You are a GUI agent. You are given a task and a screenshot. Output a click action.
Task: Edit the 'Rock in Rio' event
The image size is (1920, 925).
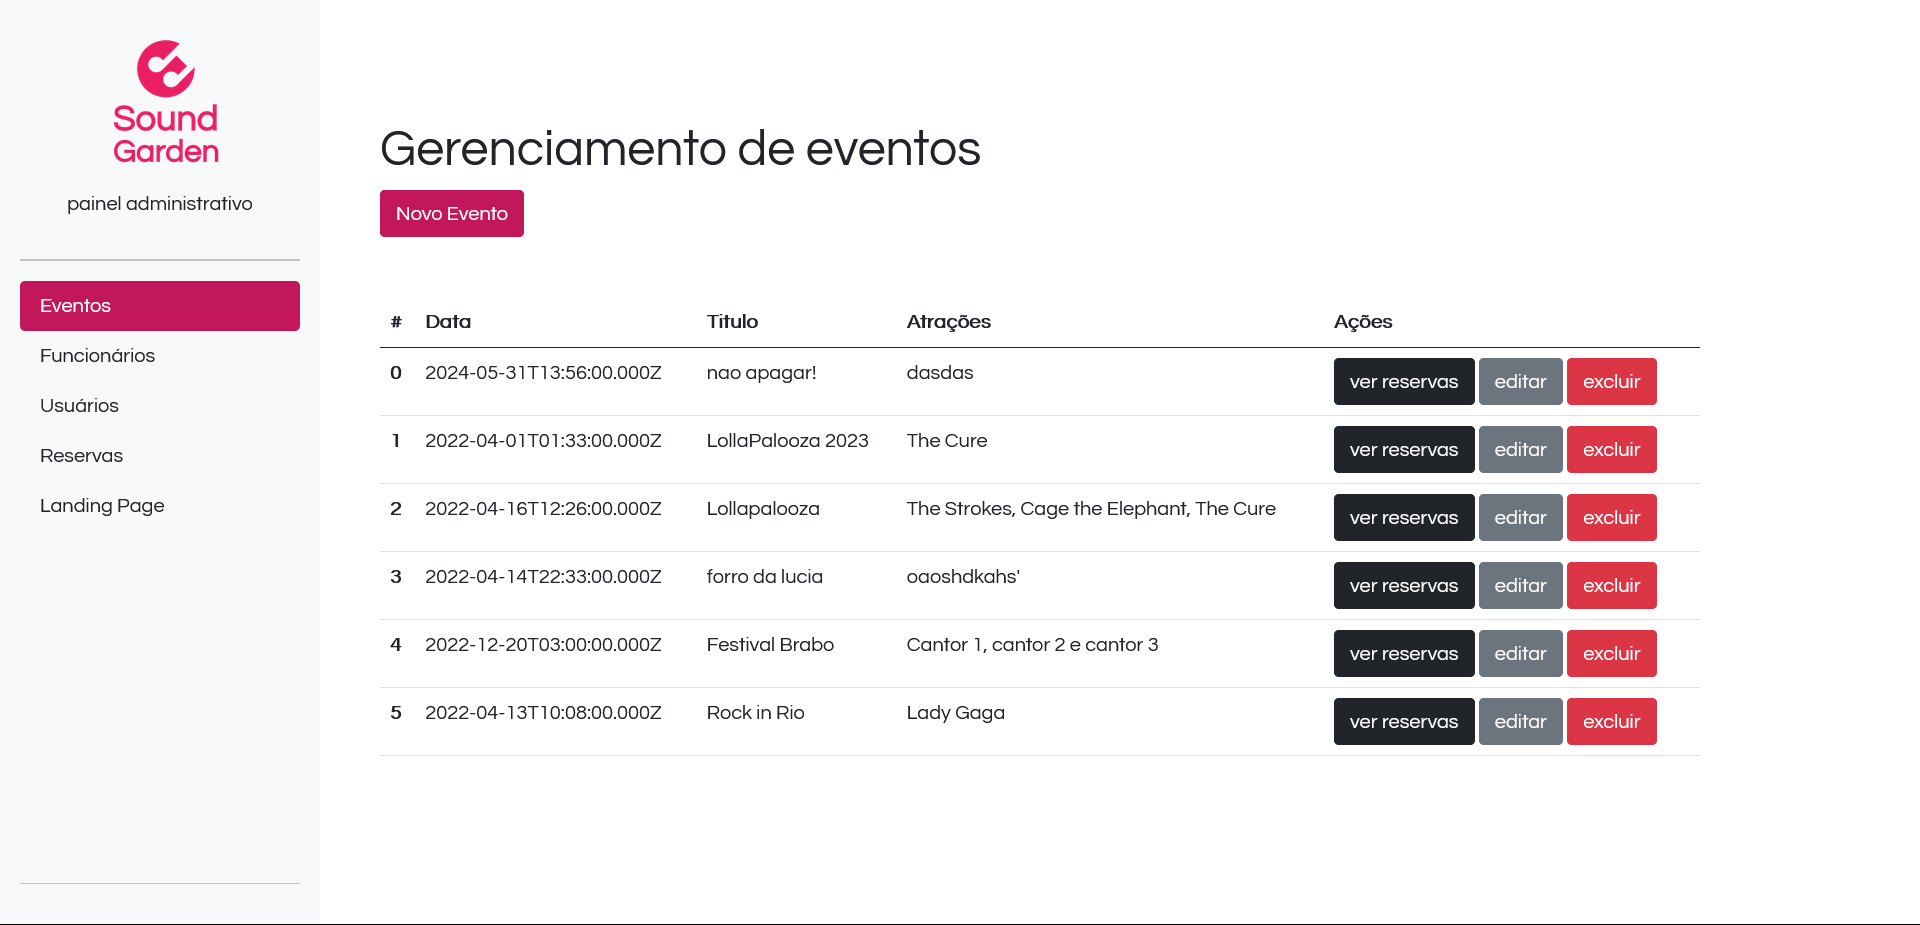coord(1520,721)
